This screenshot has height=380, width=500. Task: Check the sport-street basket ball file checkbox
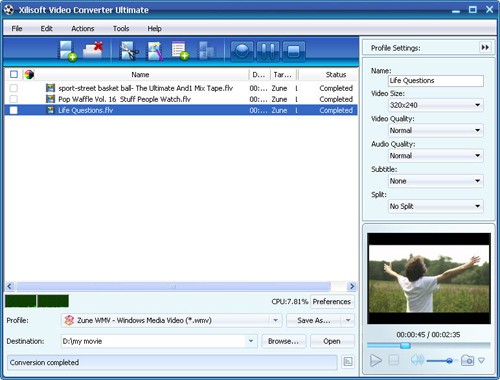tap(14, 88)
